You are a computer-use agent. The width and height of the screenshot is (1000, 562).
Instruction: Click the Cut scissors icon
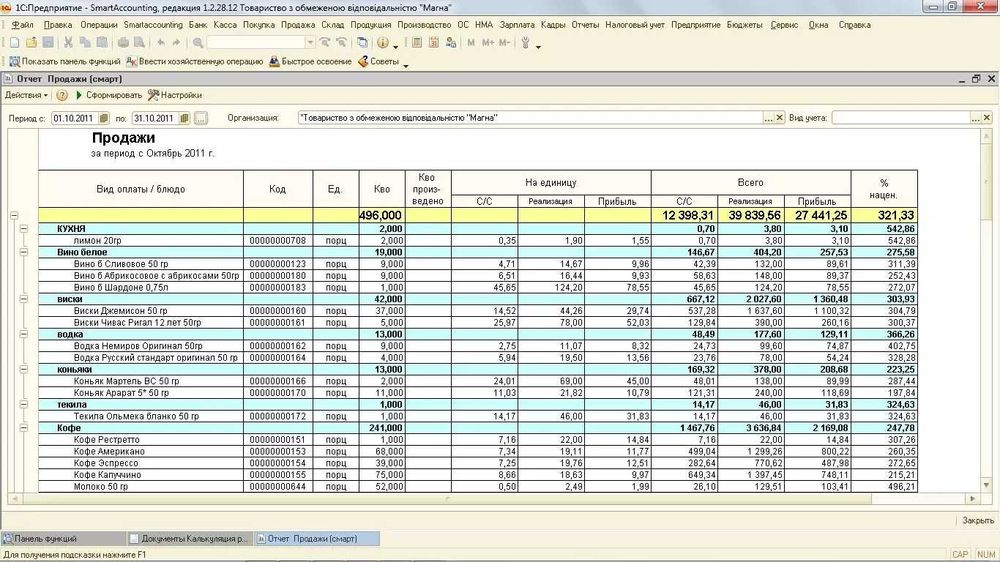click(68, 43)
